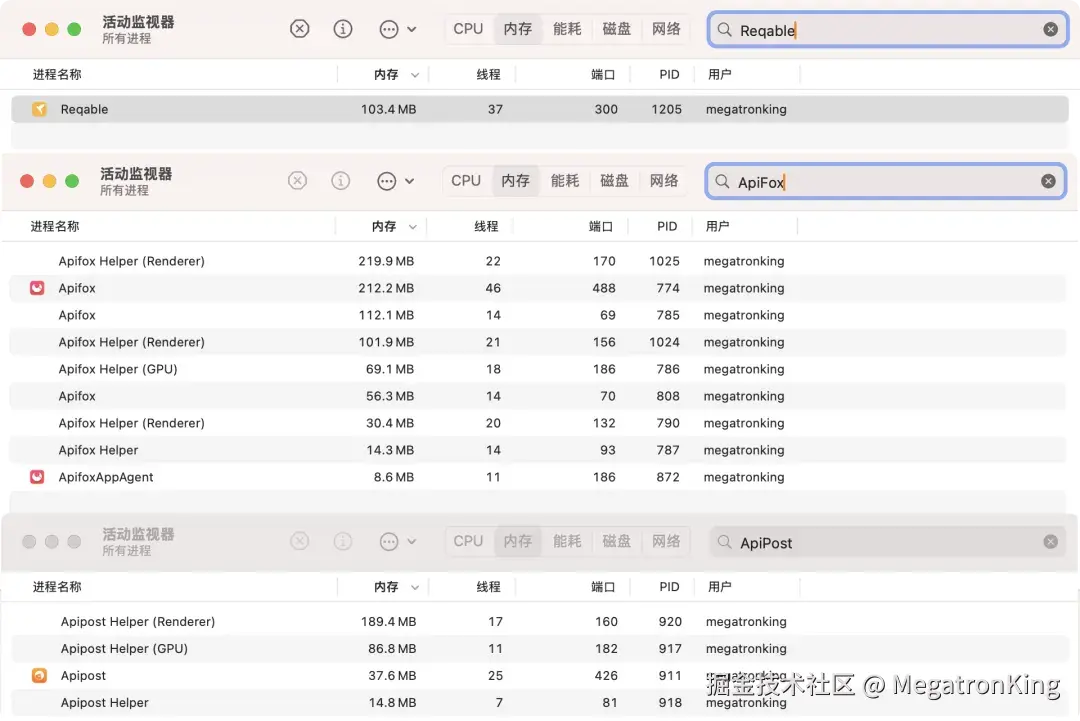Stop process icon in ApiPost window

pyautogui.click(x=300, y=541)
